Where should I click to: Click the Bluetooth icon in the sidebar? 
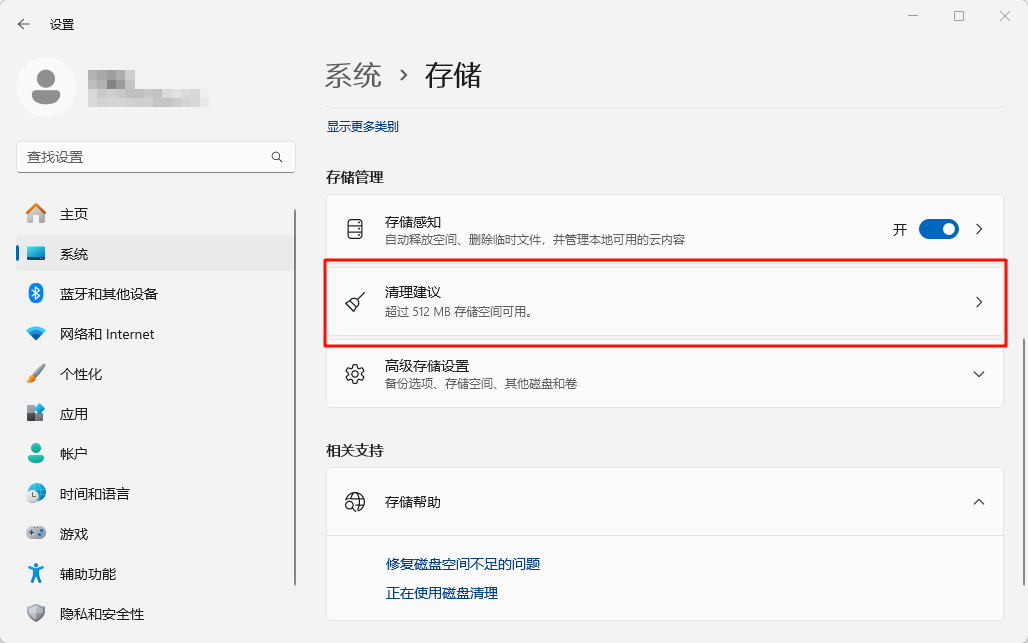[x=36, y=294]
